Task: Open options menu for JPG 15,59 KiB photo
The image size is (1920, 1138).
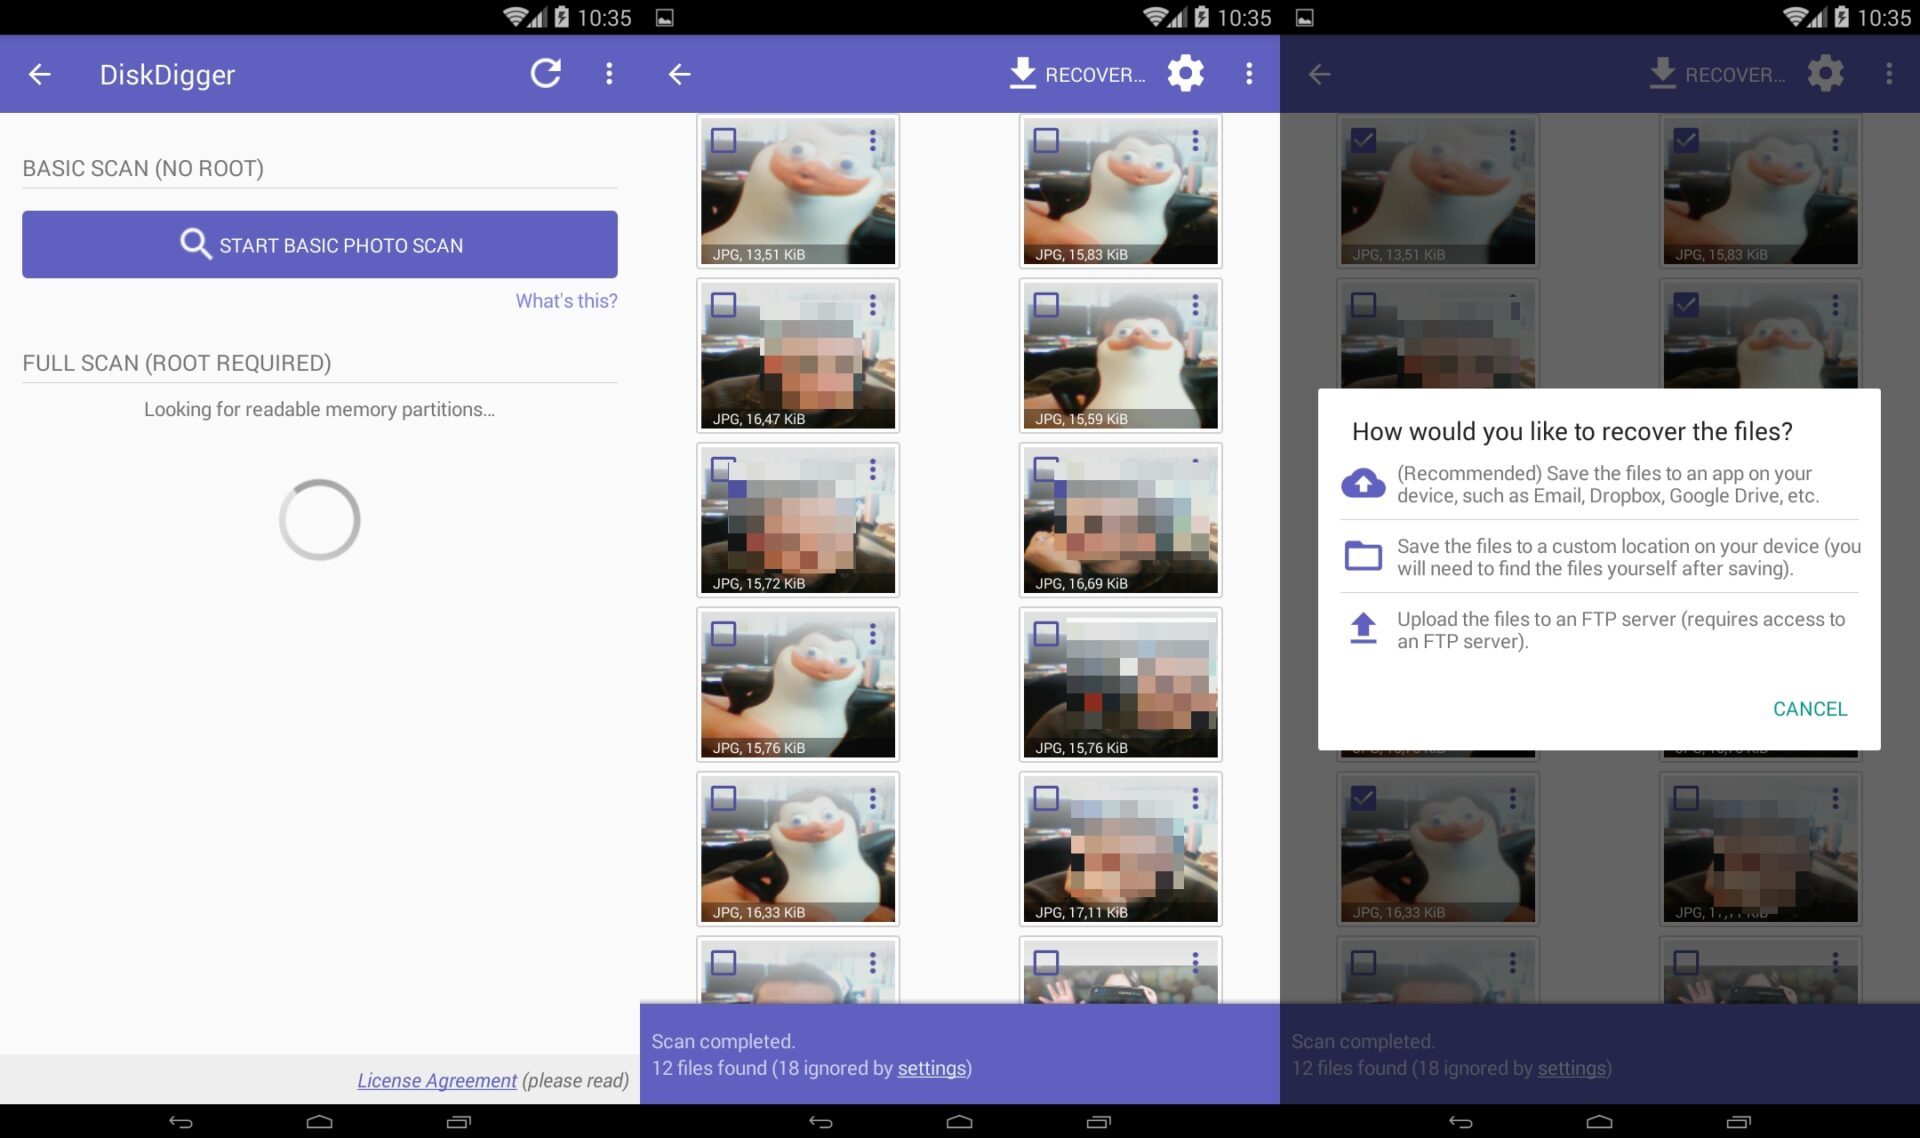Action: (x=1195, y=305)
